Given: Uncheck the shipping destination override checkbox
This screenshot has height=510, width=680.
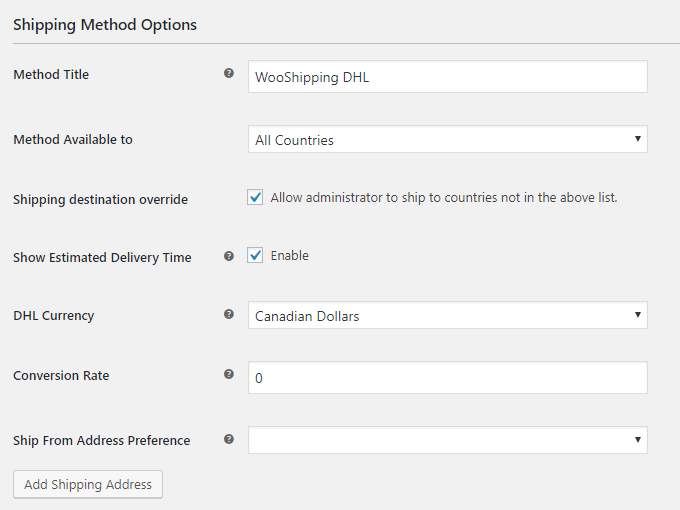Looking at the screenshot, I should [x=256, y=198].
